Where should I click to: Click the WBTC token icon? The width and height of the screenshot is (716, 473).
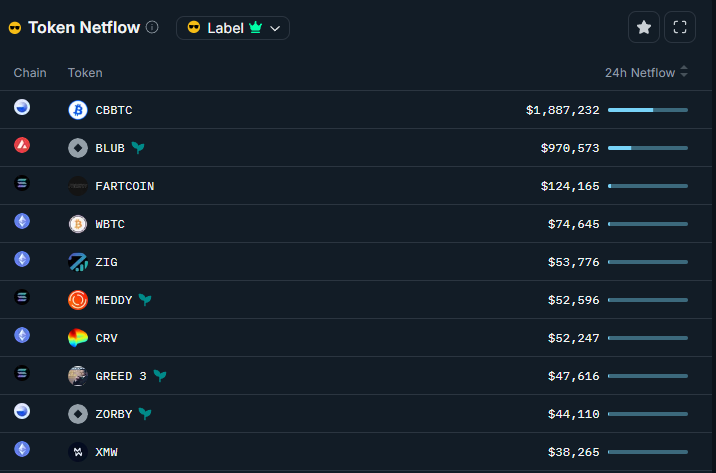click(x=78, y=224)
